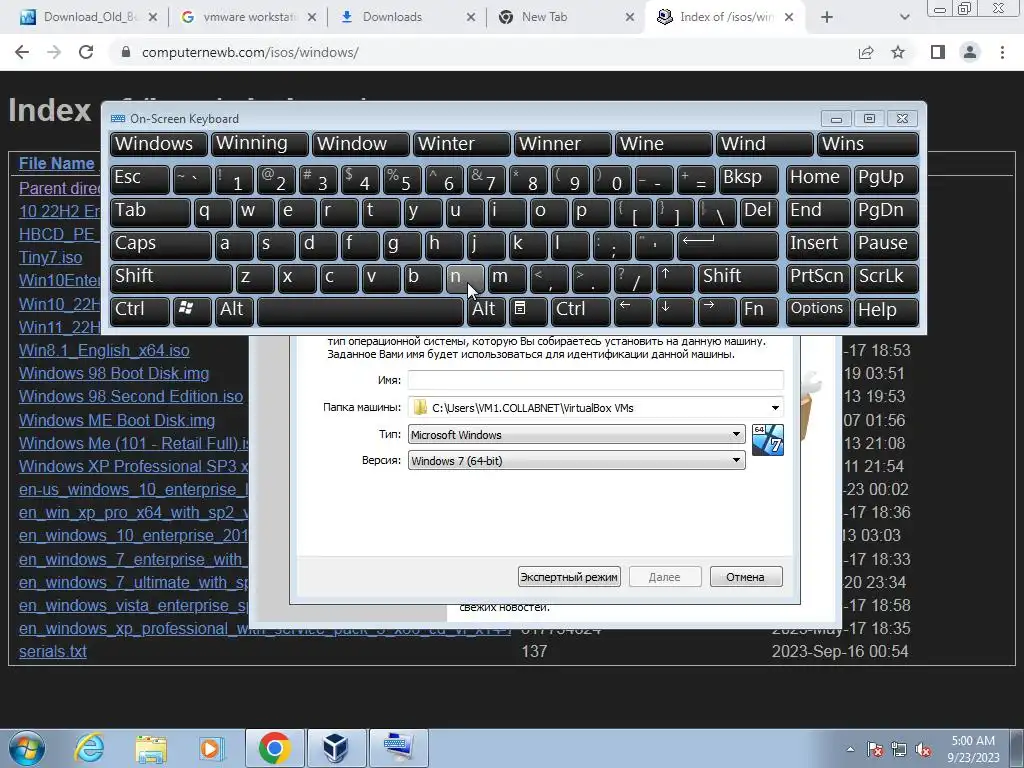
Task: Click the Windows 7 64-bit OS icon
Action: tap(767, 440)
